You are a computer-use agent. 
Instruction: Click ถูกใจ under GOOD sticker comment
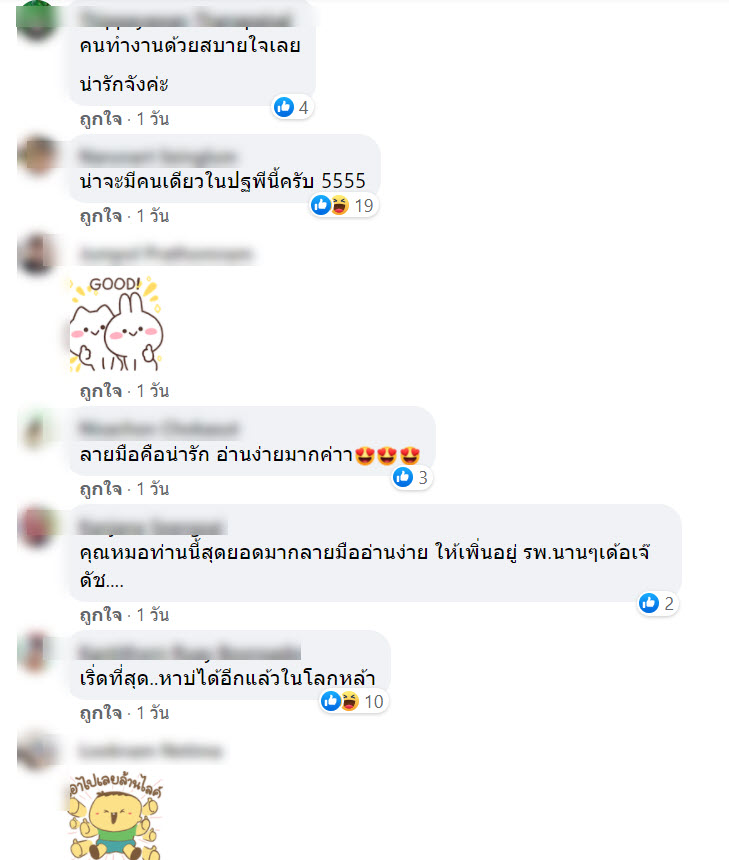click(101, 391)
